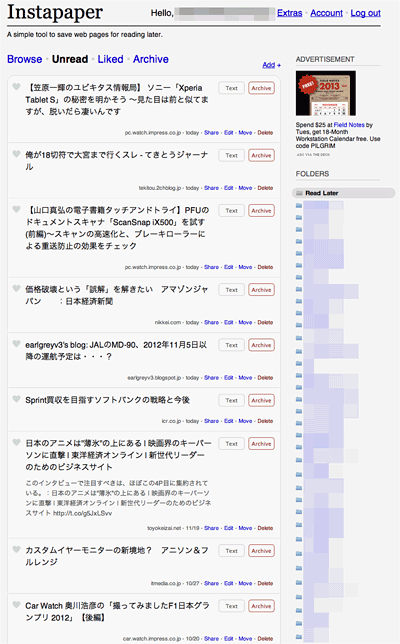Edit the tekitou.2chblog.jp article
The width and height of the screenshot is (400, 644).
pyautogui.click(x=229, y=188)
